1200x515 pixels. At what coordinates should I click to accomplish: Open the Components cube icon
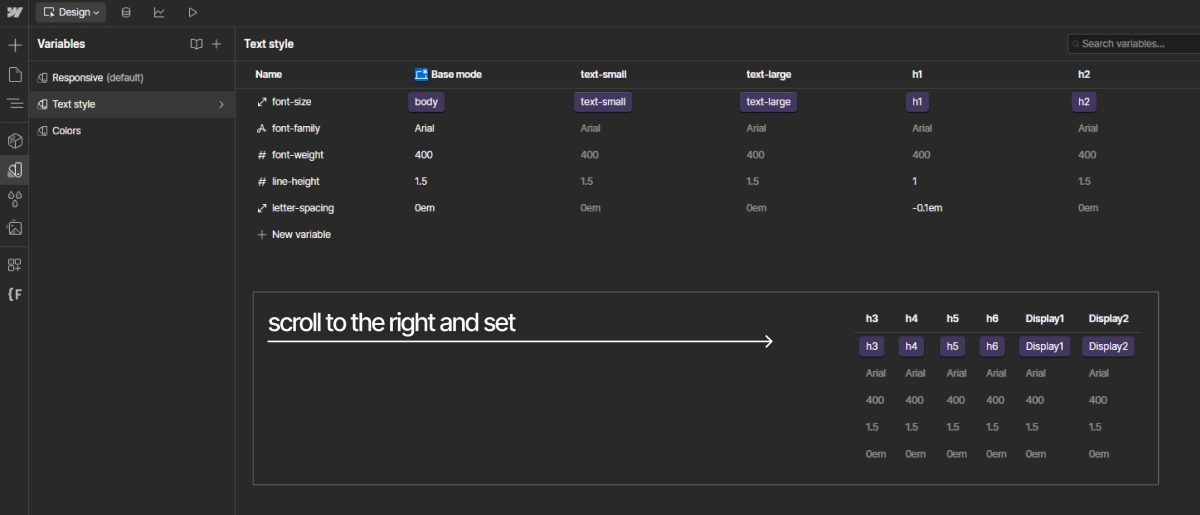(15, 141)
